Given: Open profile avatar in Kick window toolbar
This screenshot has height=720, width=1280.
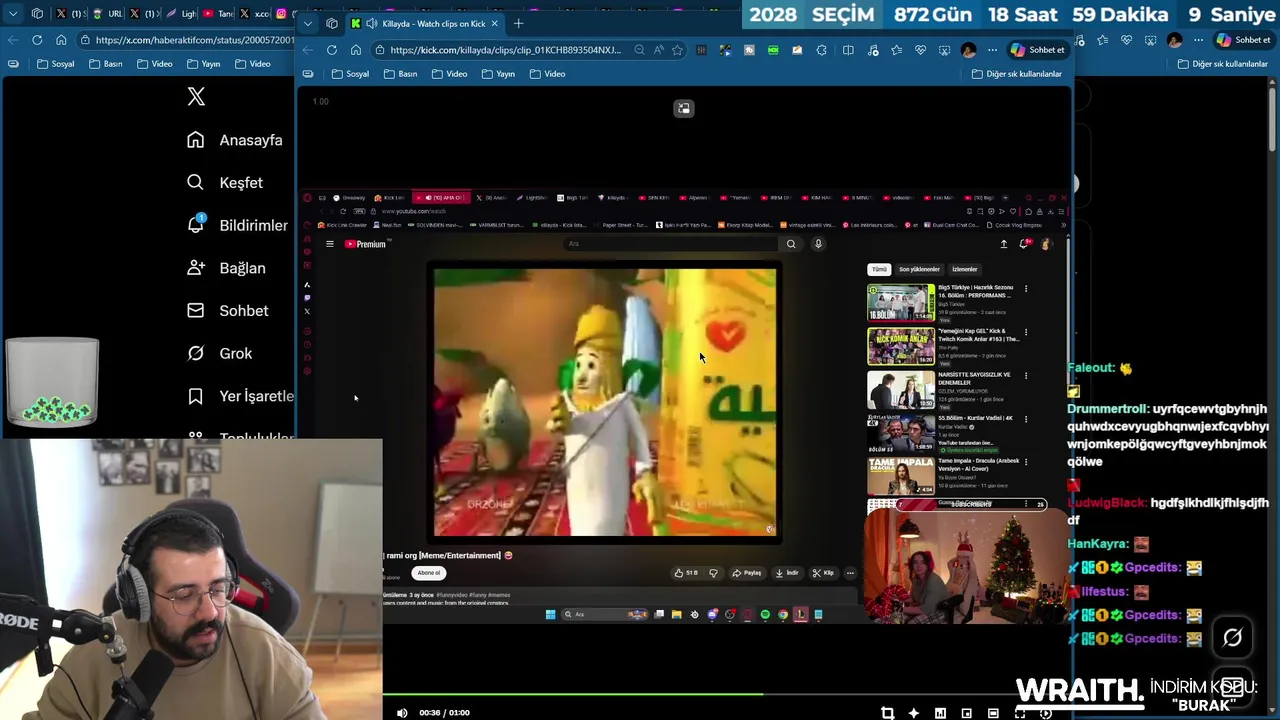Looking at the screenshot, I should (x=968, y=50).
